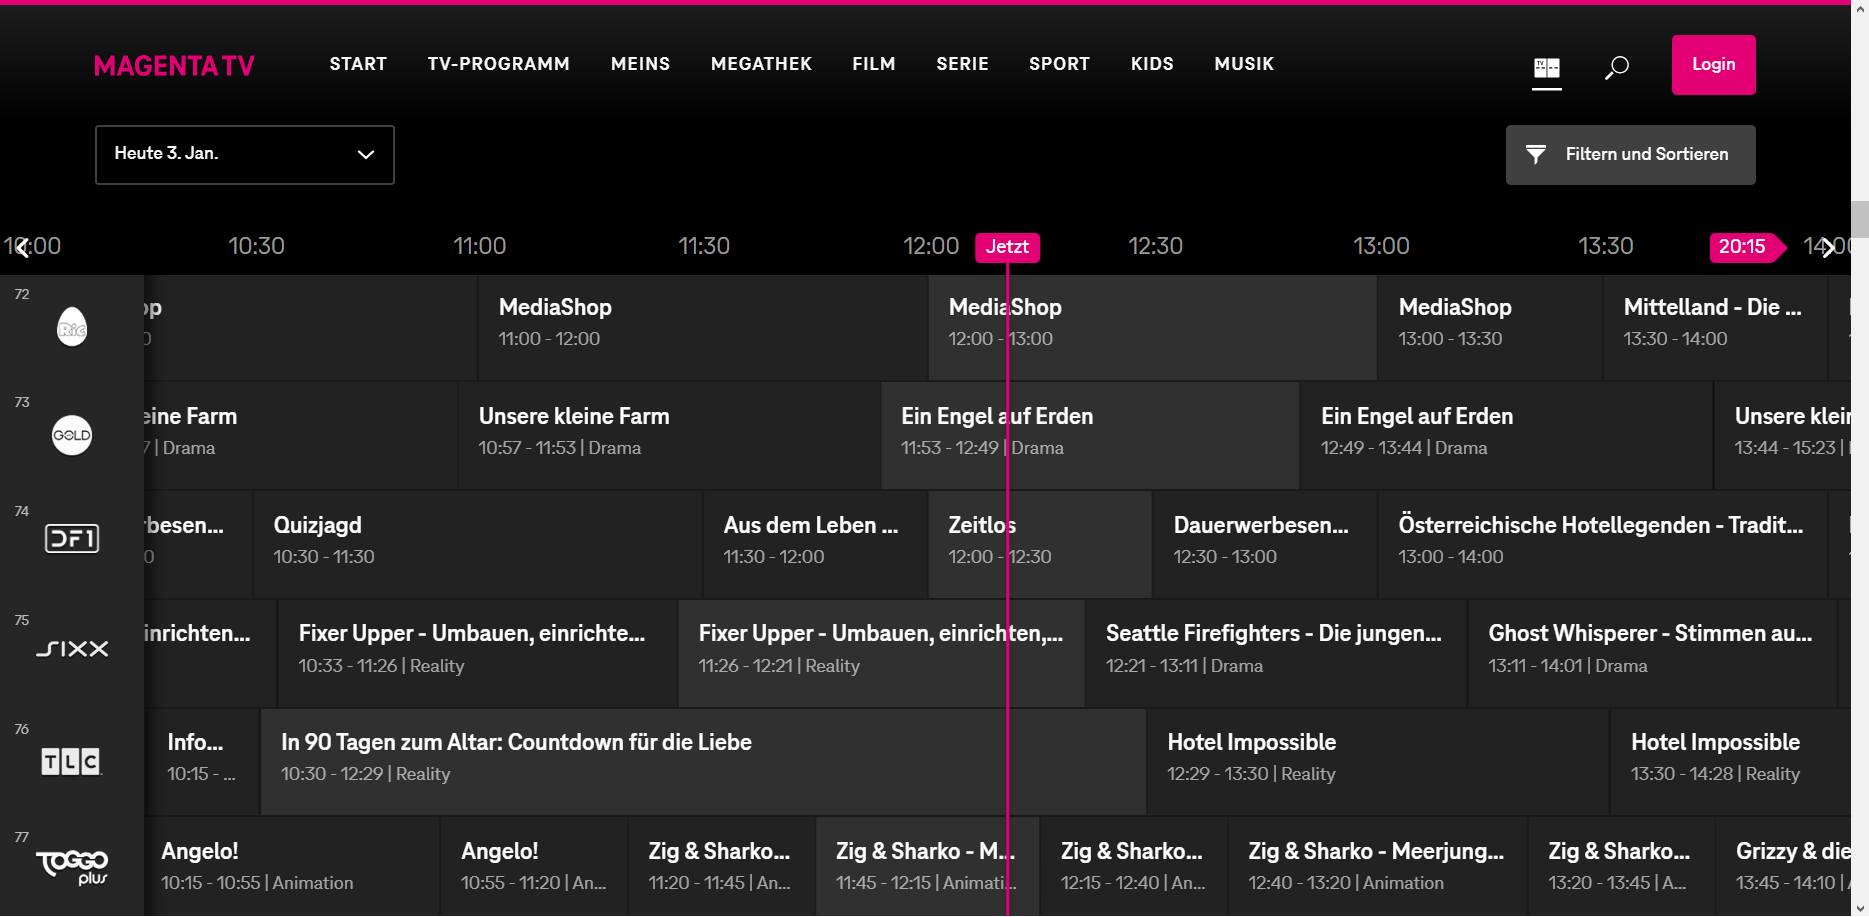Open Filtern und Sortieren
This screenshot has height=917, width=1869.
1631,155
